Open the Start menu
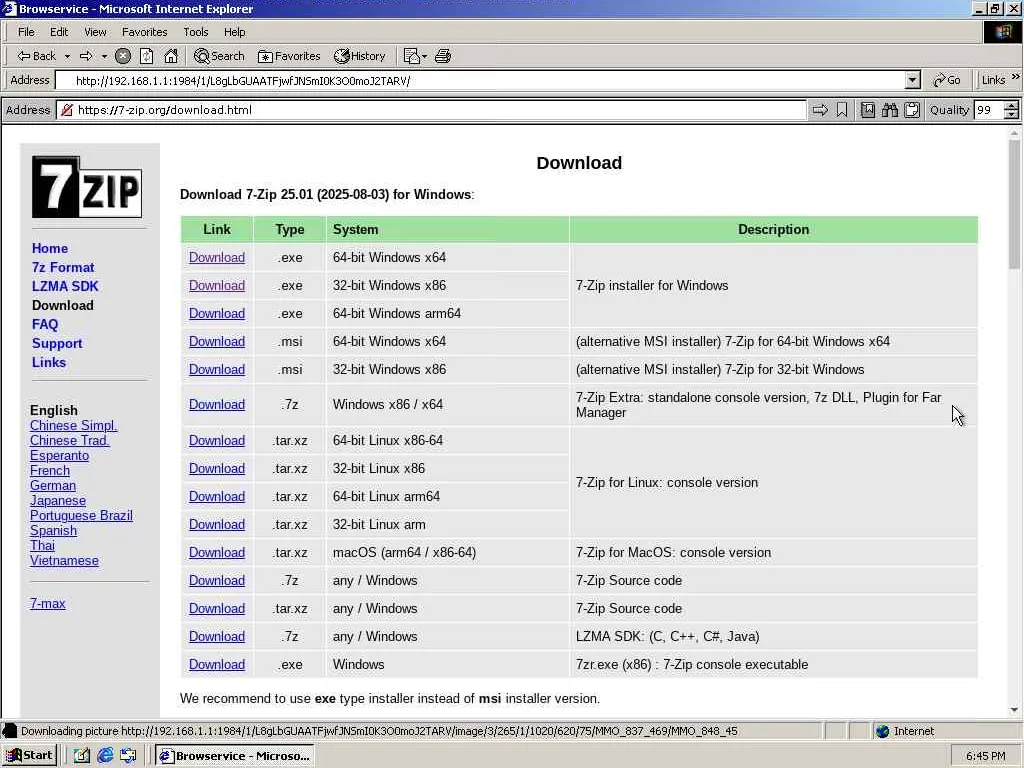This screenshot has height=768, width=1024. click(29, 756)
